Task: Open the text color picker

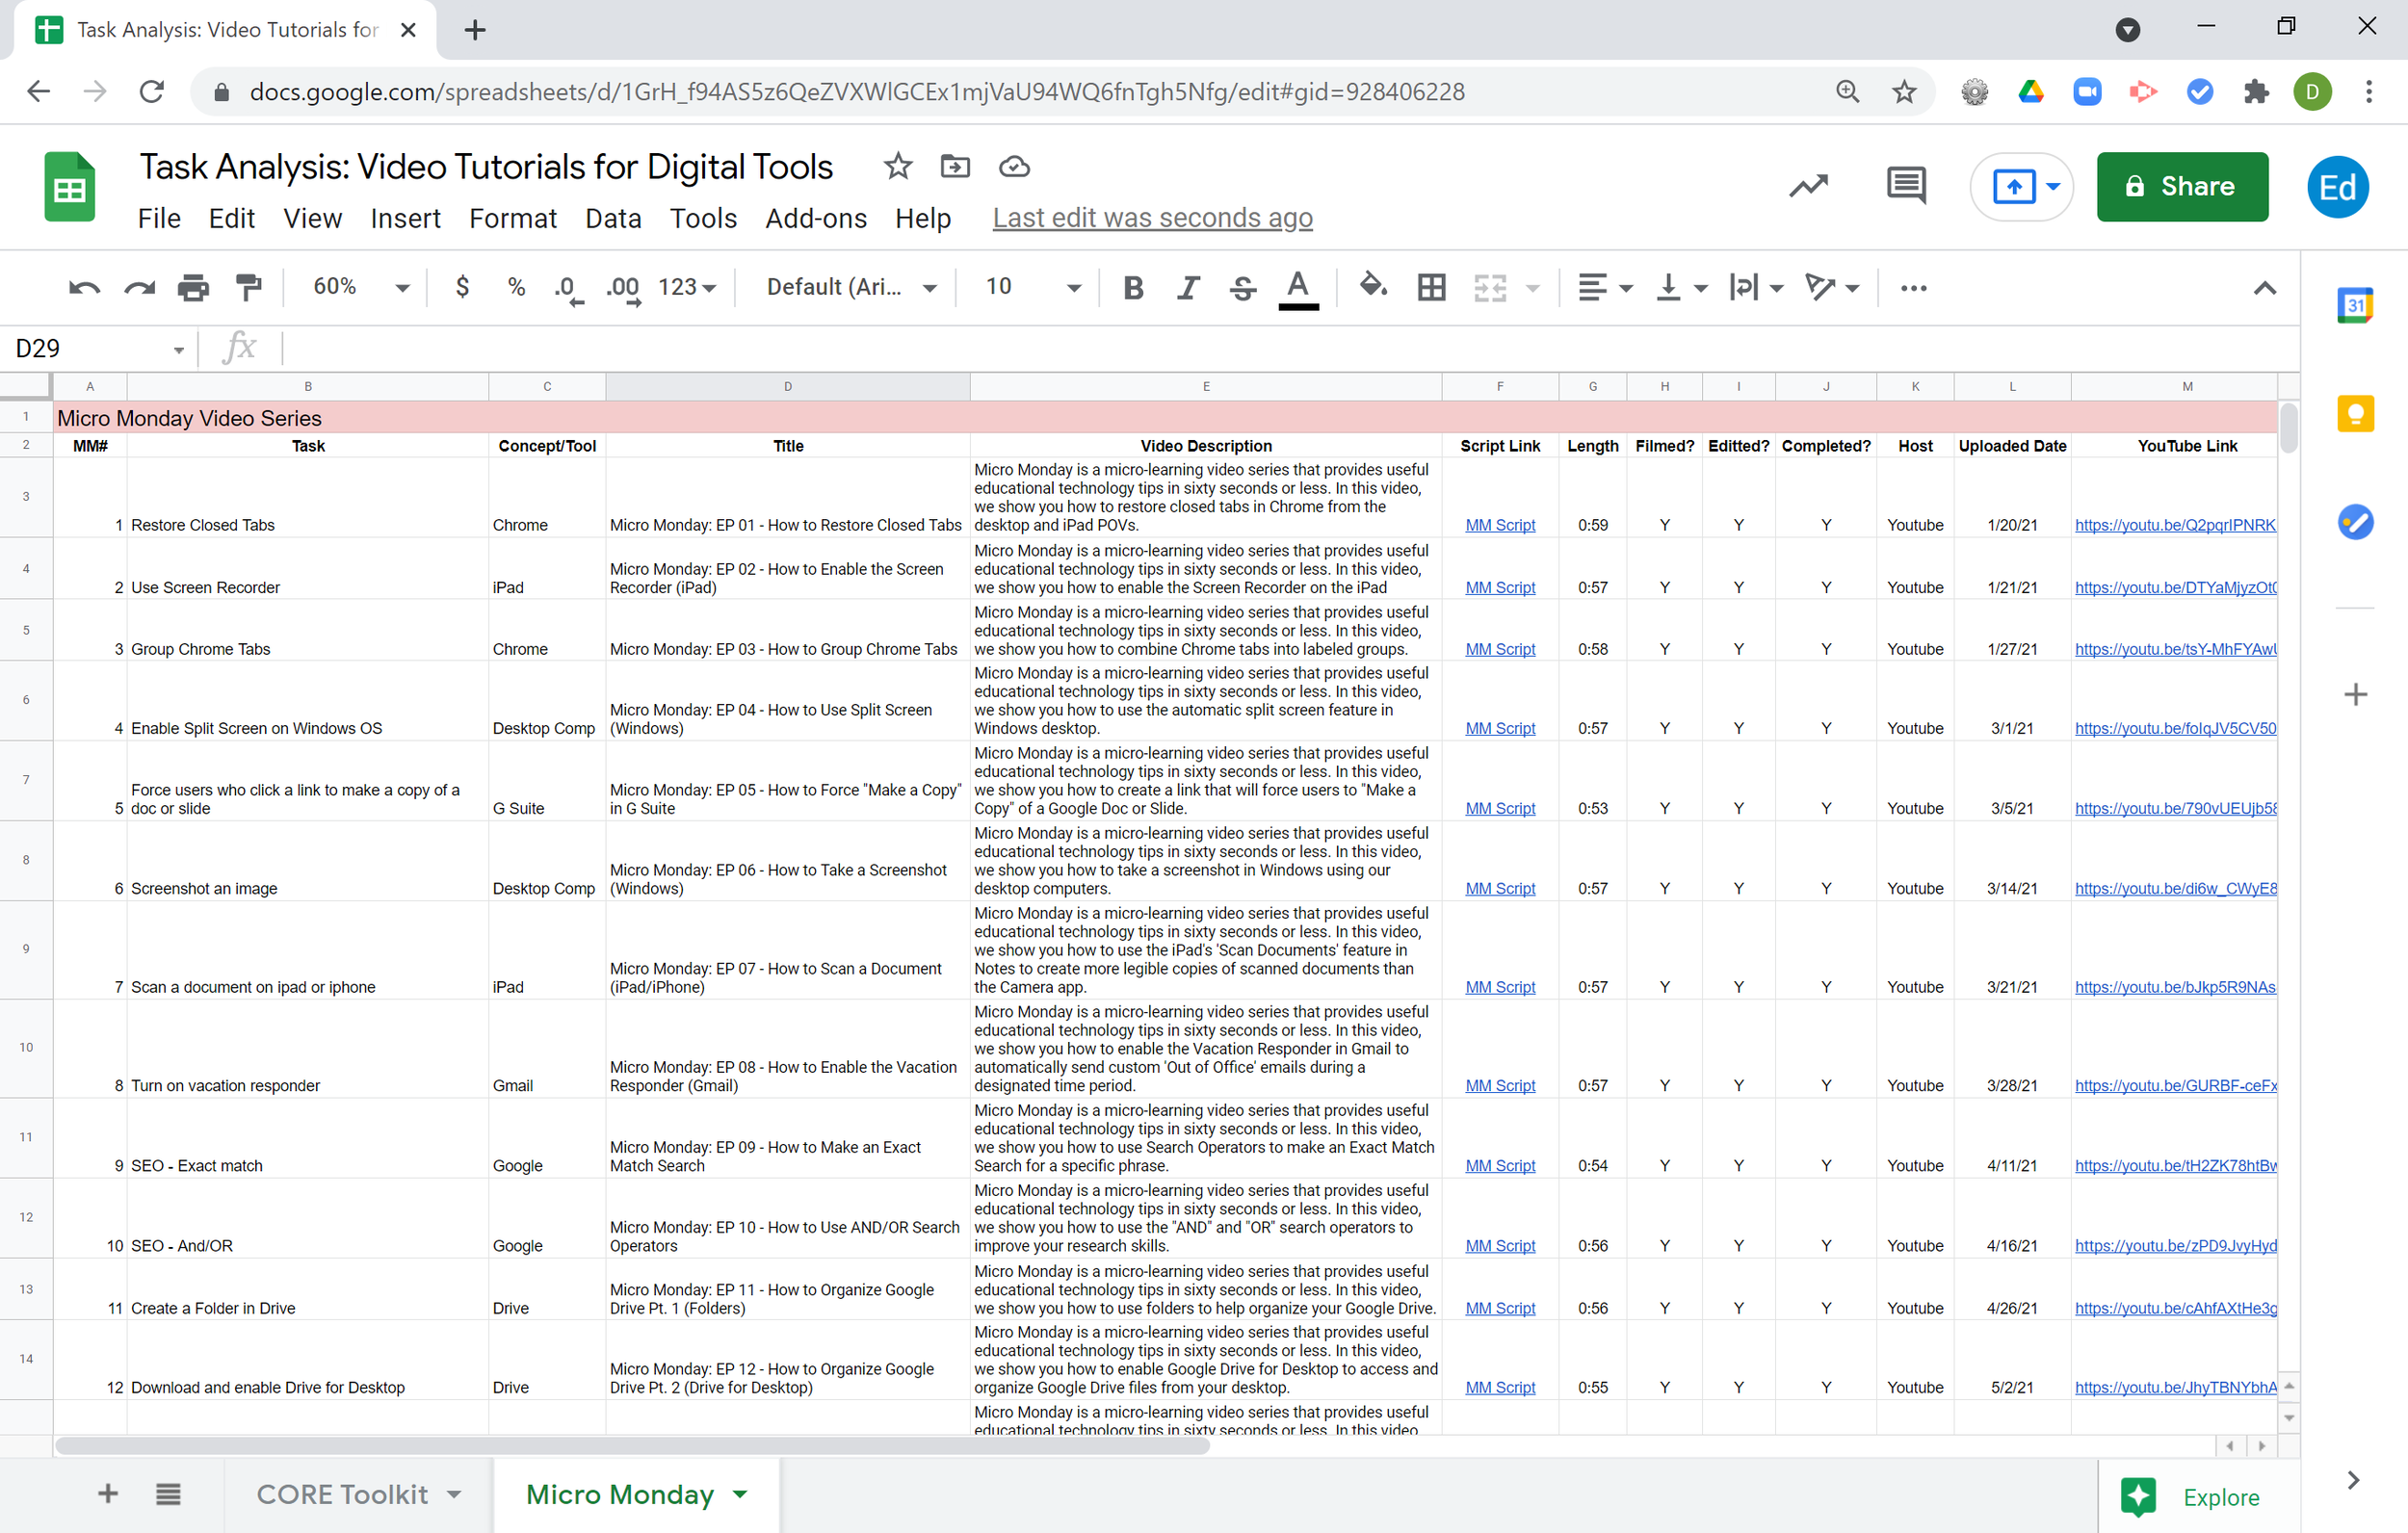Action: (1297, 288)
